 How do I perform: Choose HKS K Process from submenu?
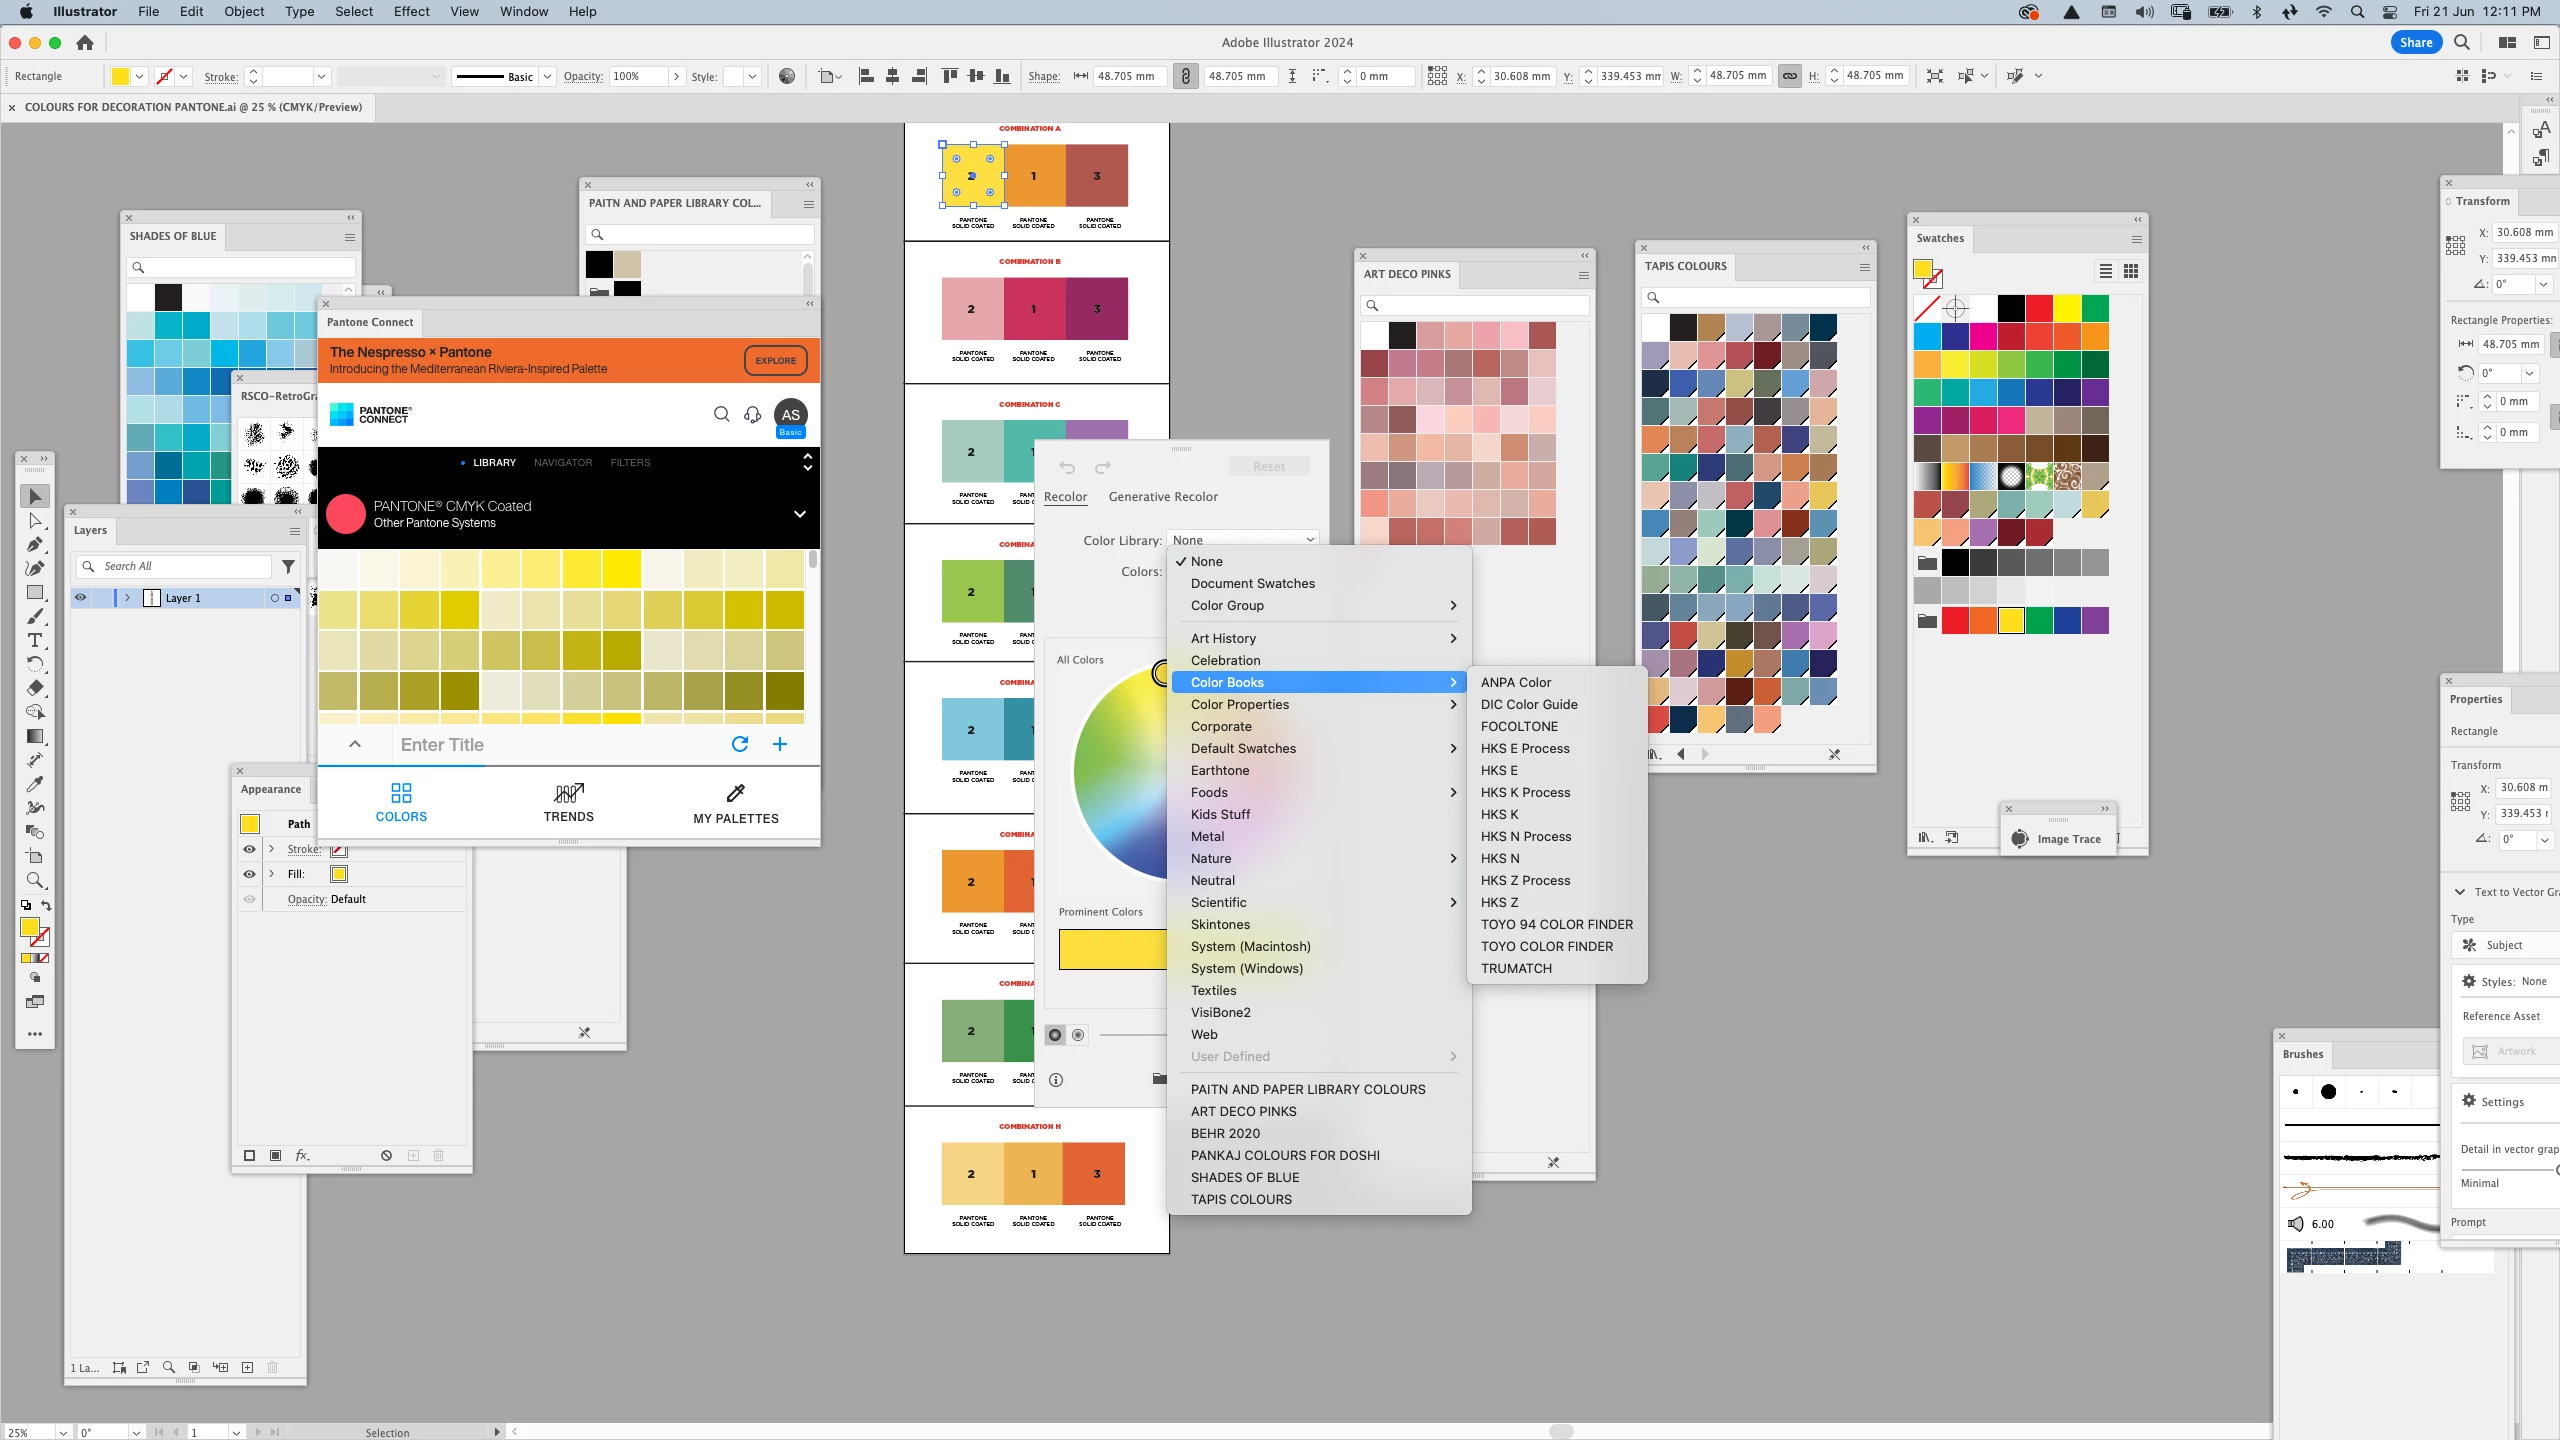(1525, 792)
